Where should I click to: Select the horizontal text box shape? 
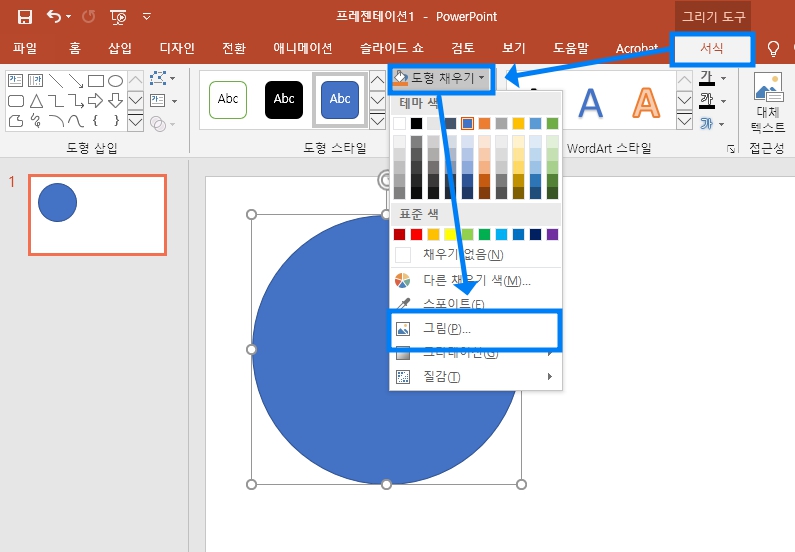(x=16, y=80)
